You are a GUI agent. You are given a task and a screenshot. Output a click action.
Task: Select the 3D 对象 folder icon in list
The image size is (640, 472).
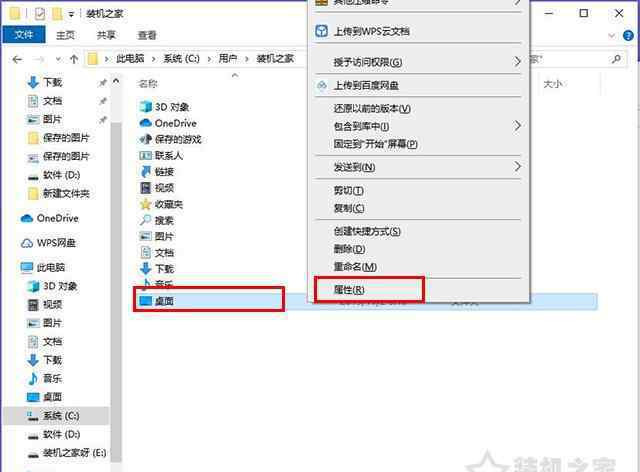pos(146,107)
